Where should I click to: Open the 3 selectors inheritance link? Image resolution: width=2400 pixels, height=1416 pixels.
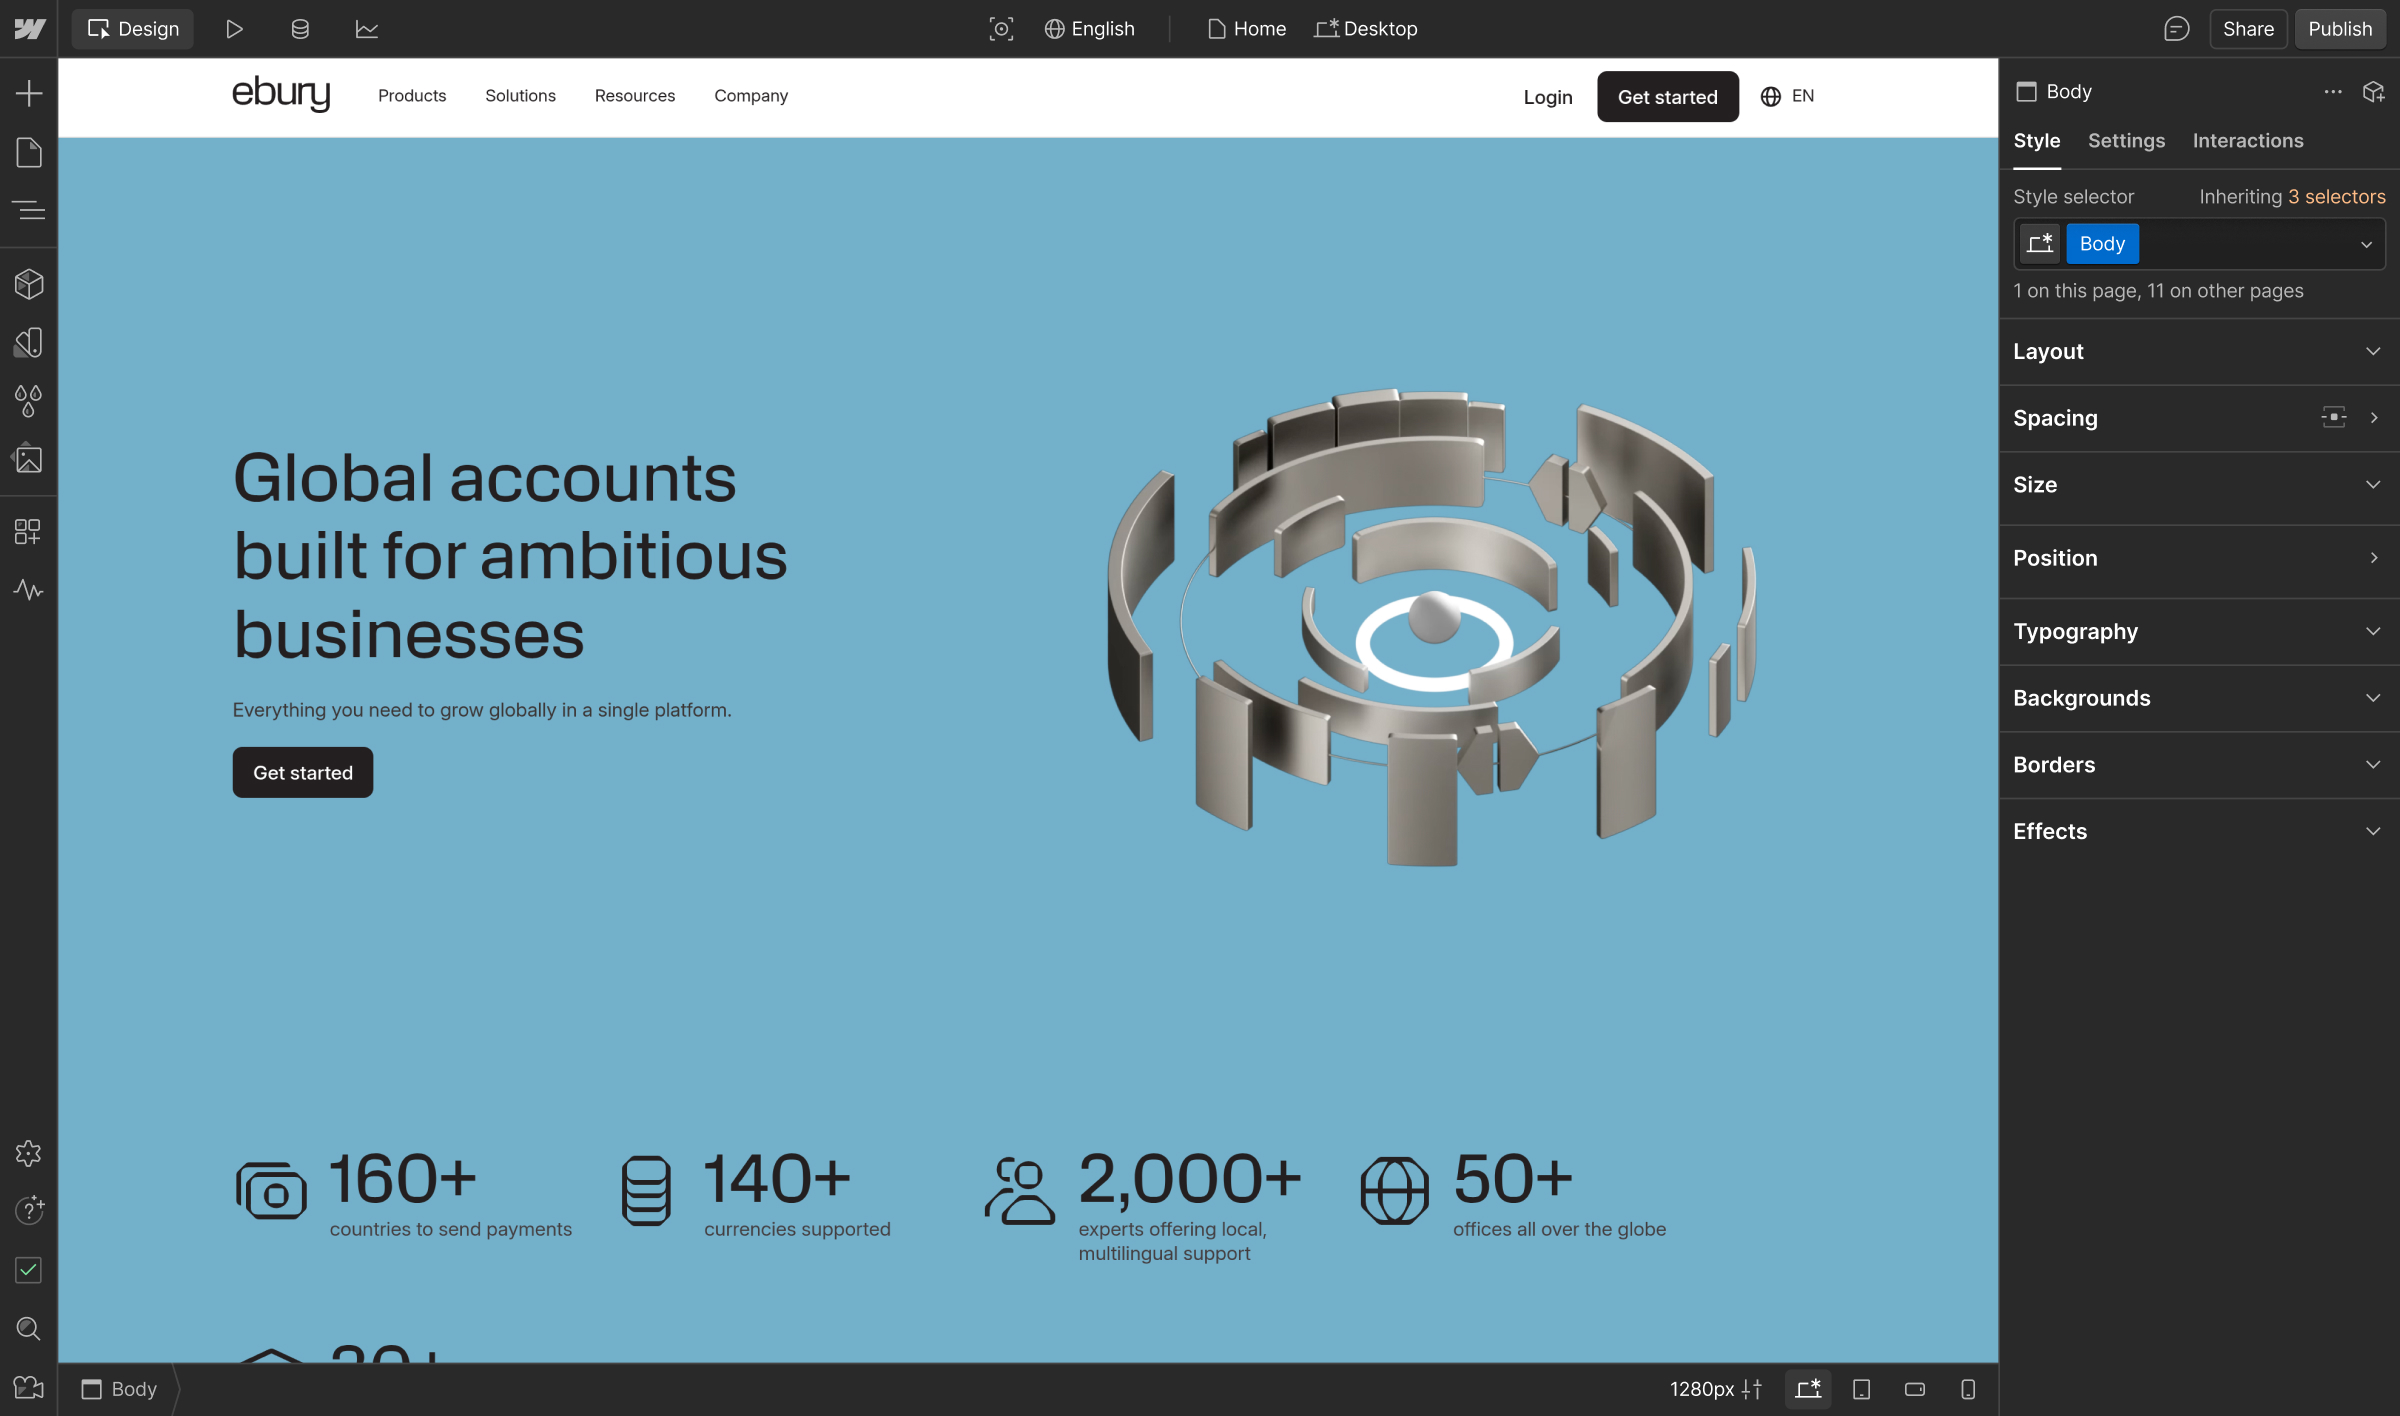[2336, 197]
